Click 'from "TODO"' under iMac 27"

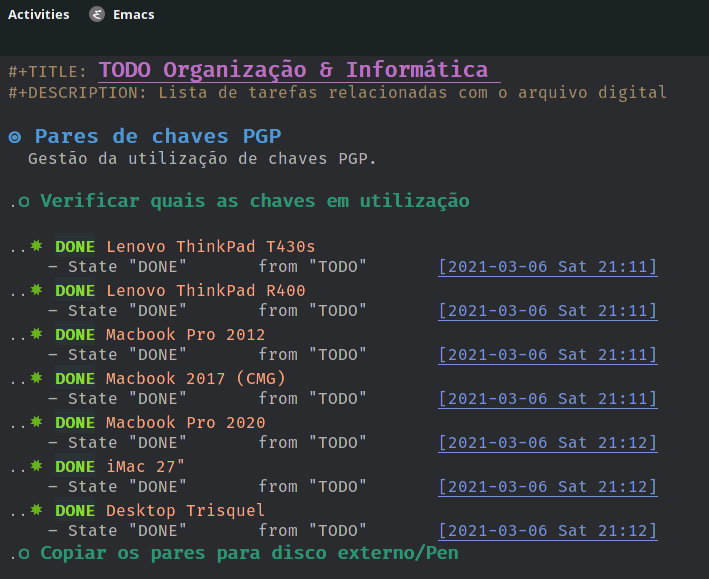312,487
